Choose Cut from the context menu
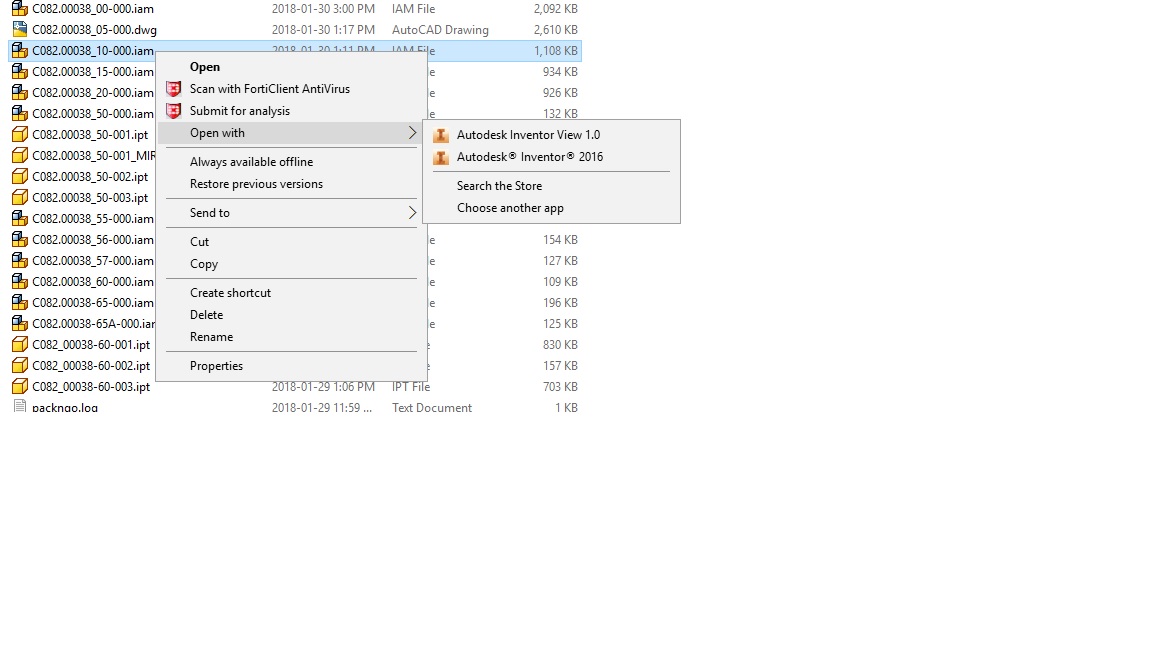 click(x=199, y=241)
